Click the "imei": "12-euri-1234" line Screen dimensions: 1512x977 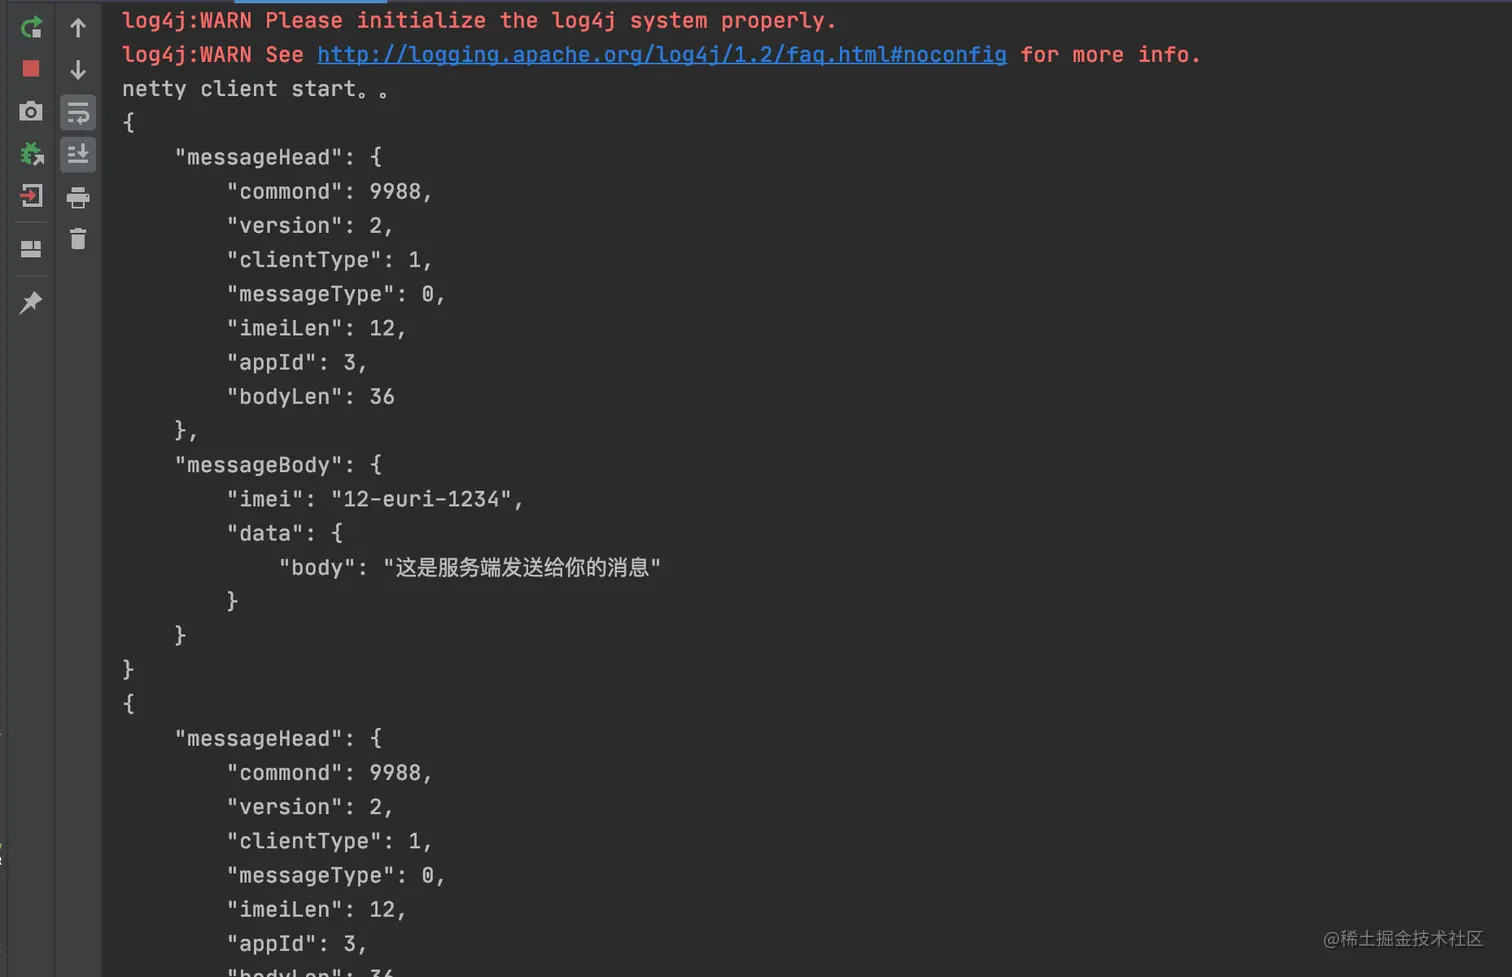375,499
